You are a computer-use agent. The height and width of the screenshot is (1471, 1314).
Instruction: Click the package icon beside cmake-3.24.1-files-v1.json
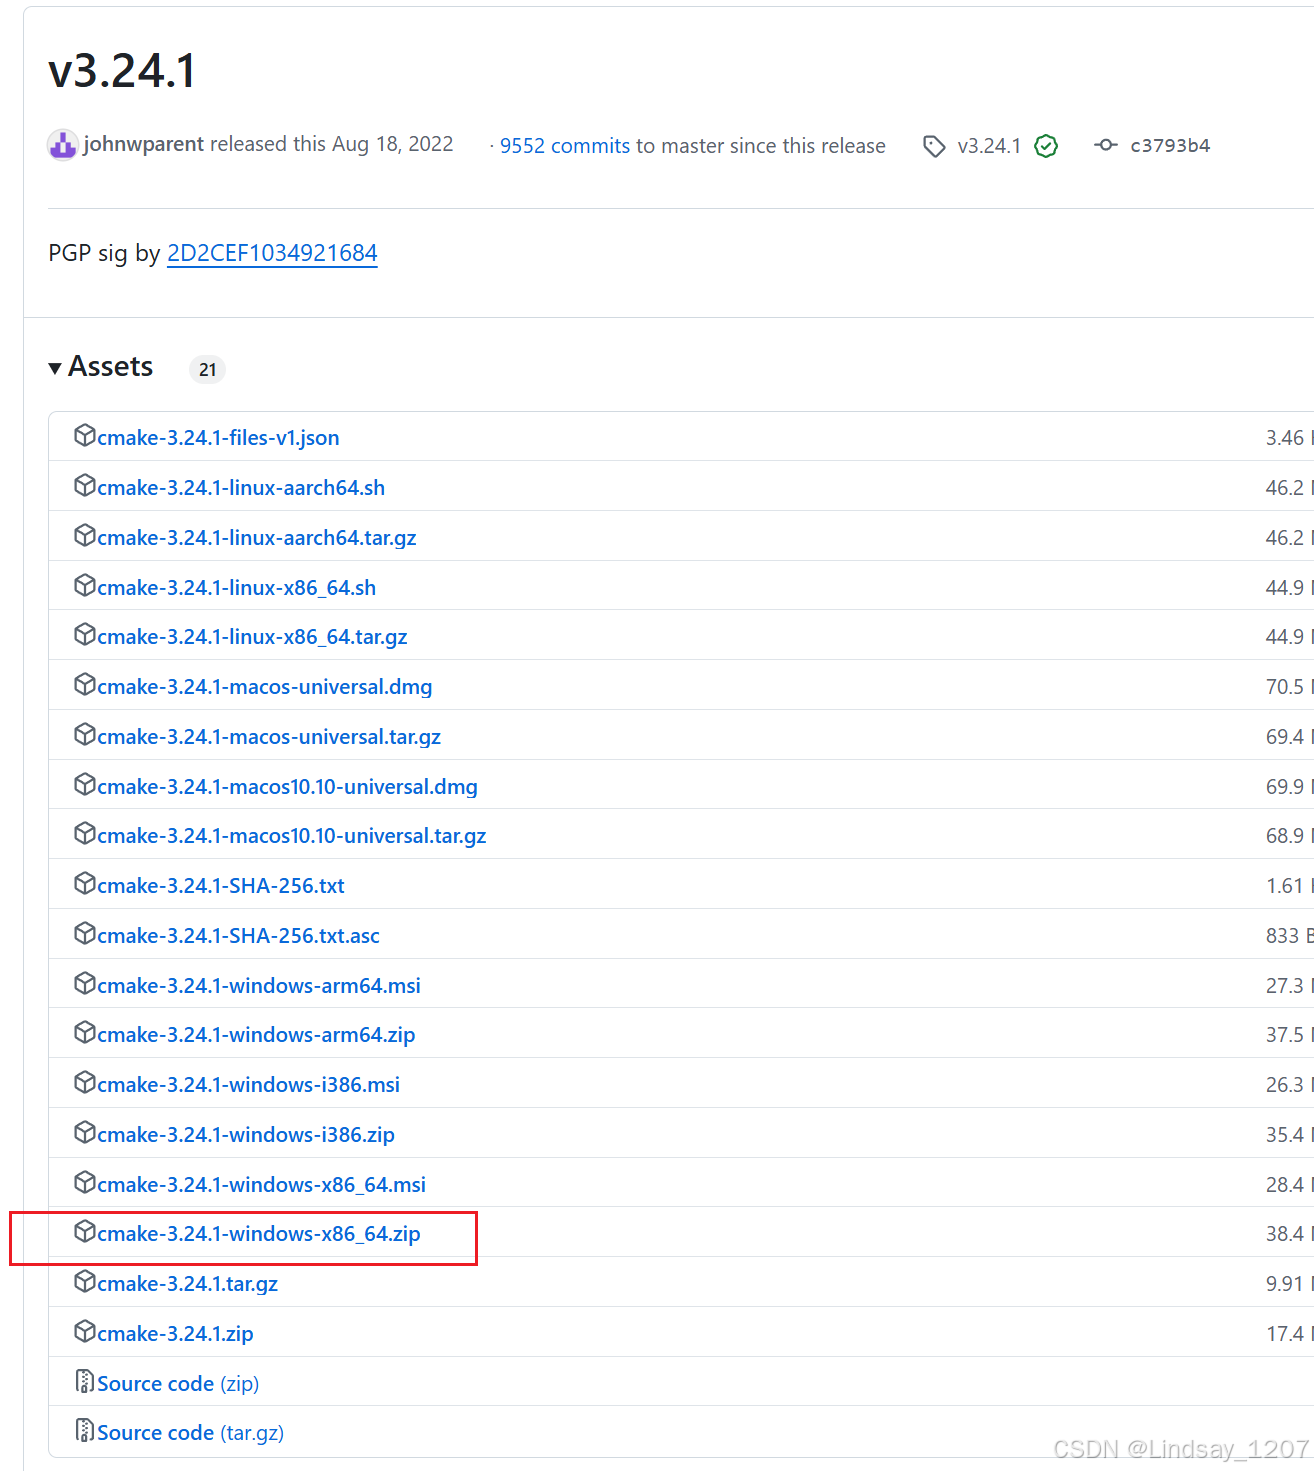(x=85, y=435)
